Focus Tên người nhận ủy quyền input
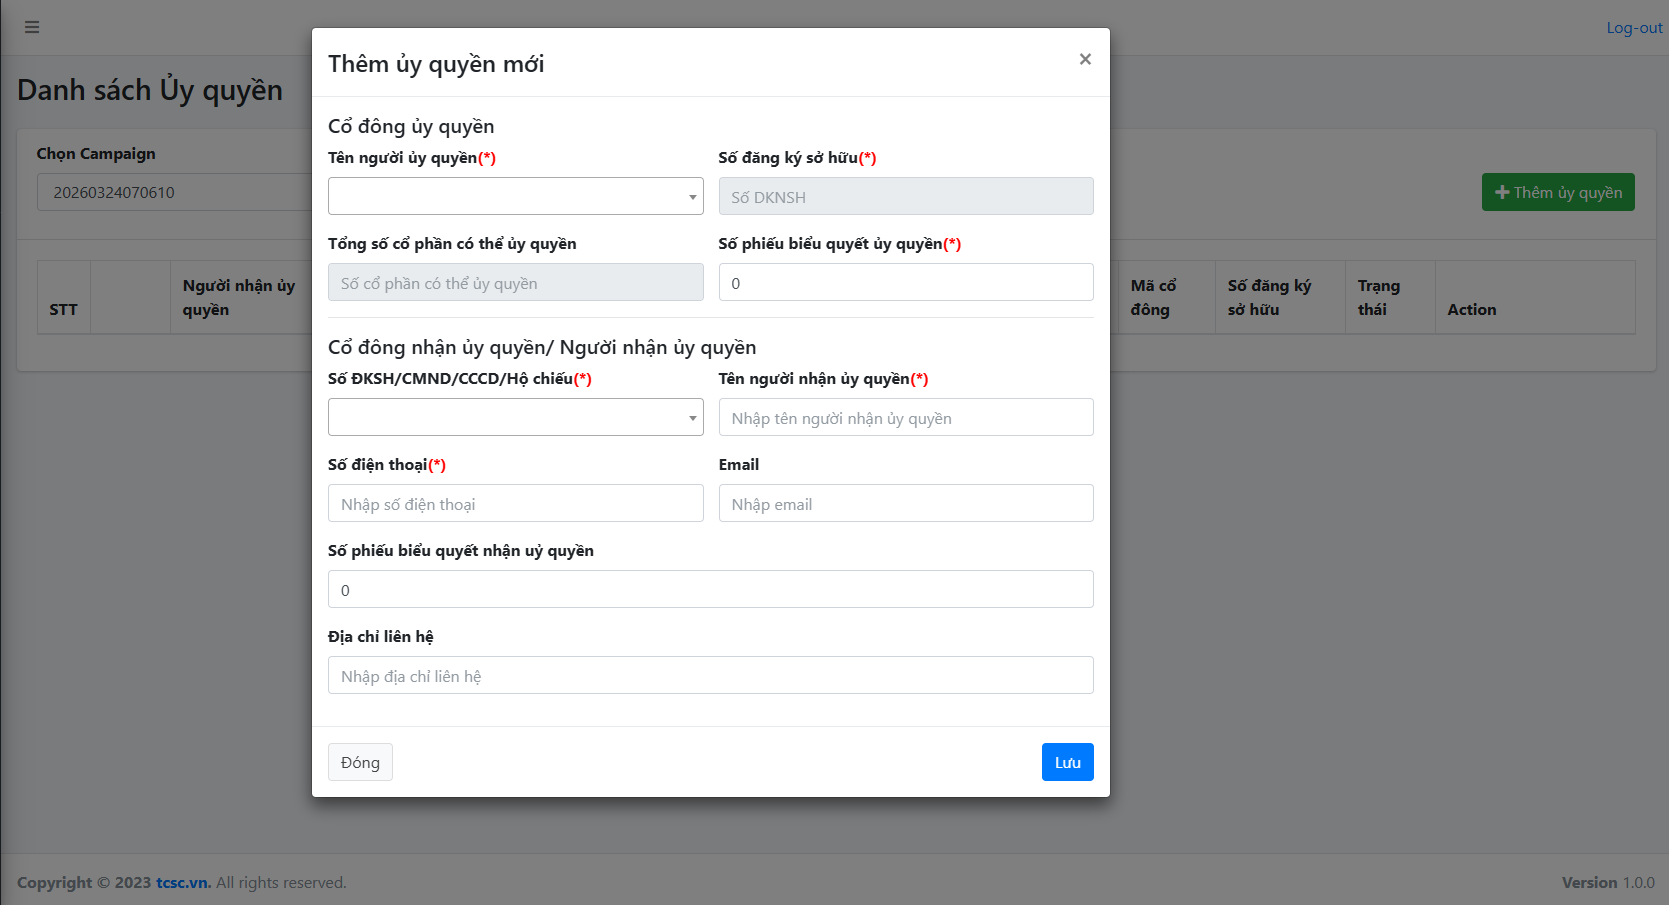The image size is (1669, 905). click(x=906, y=417)
